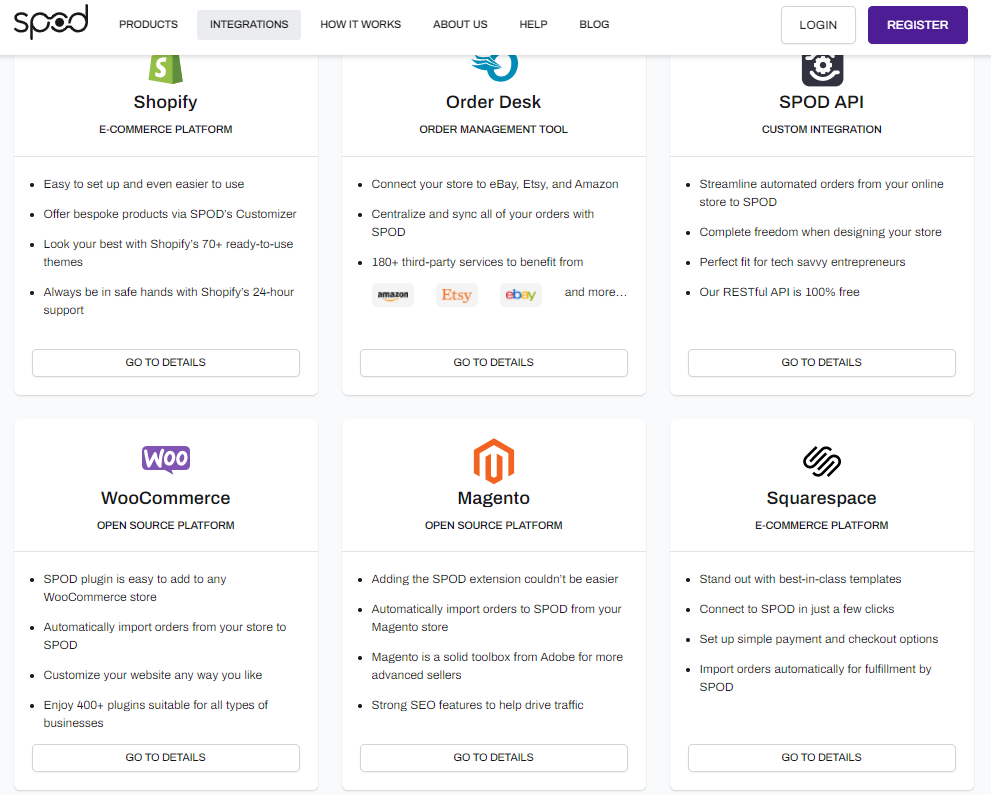Click 'Adding the SPOD extension couldn't be easier'
The width and height of the screenshot is (991, 795).
coord(495,580)
